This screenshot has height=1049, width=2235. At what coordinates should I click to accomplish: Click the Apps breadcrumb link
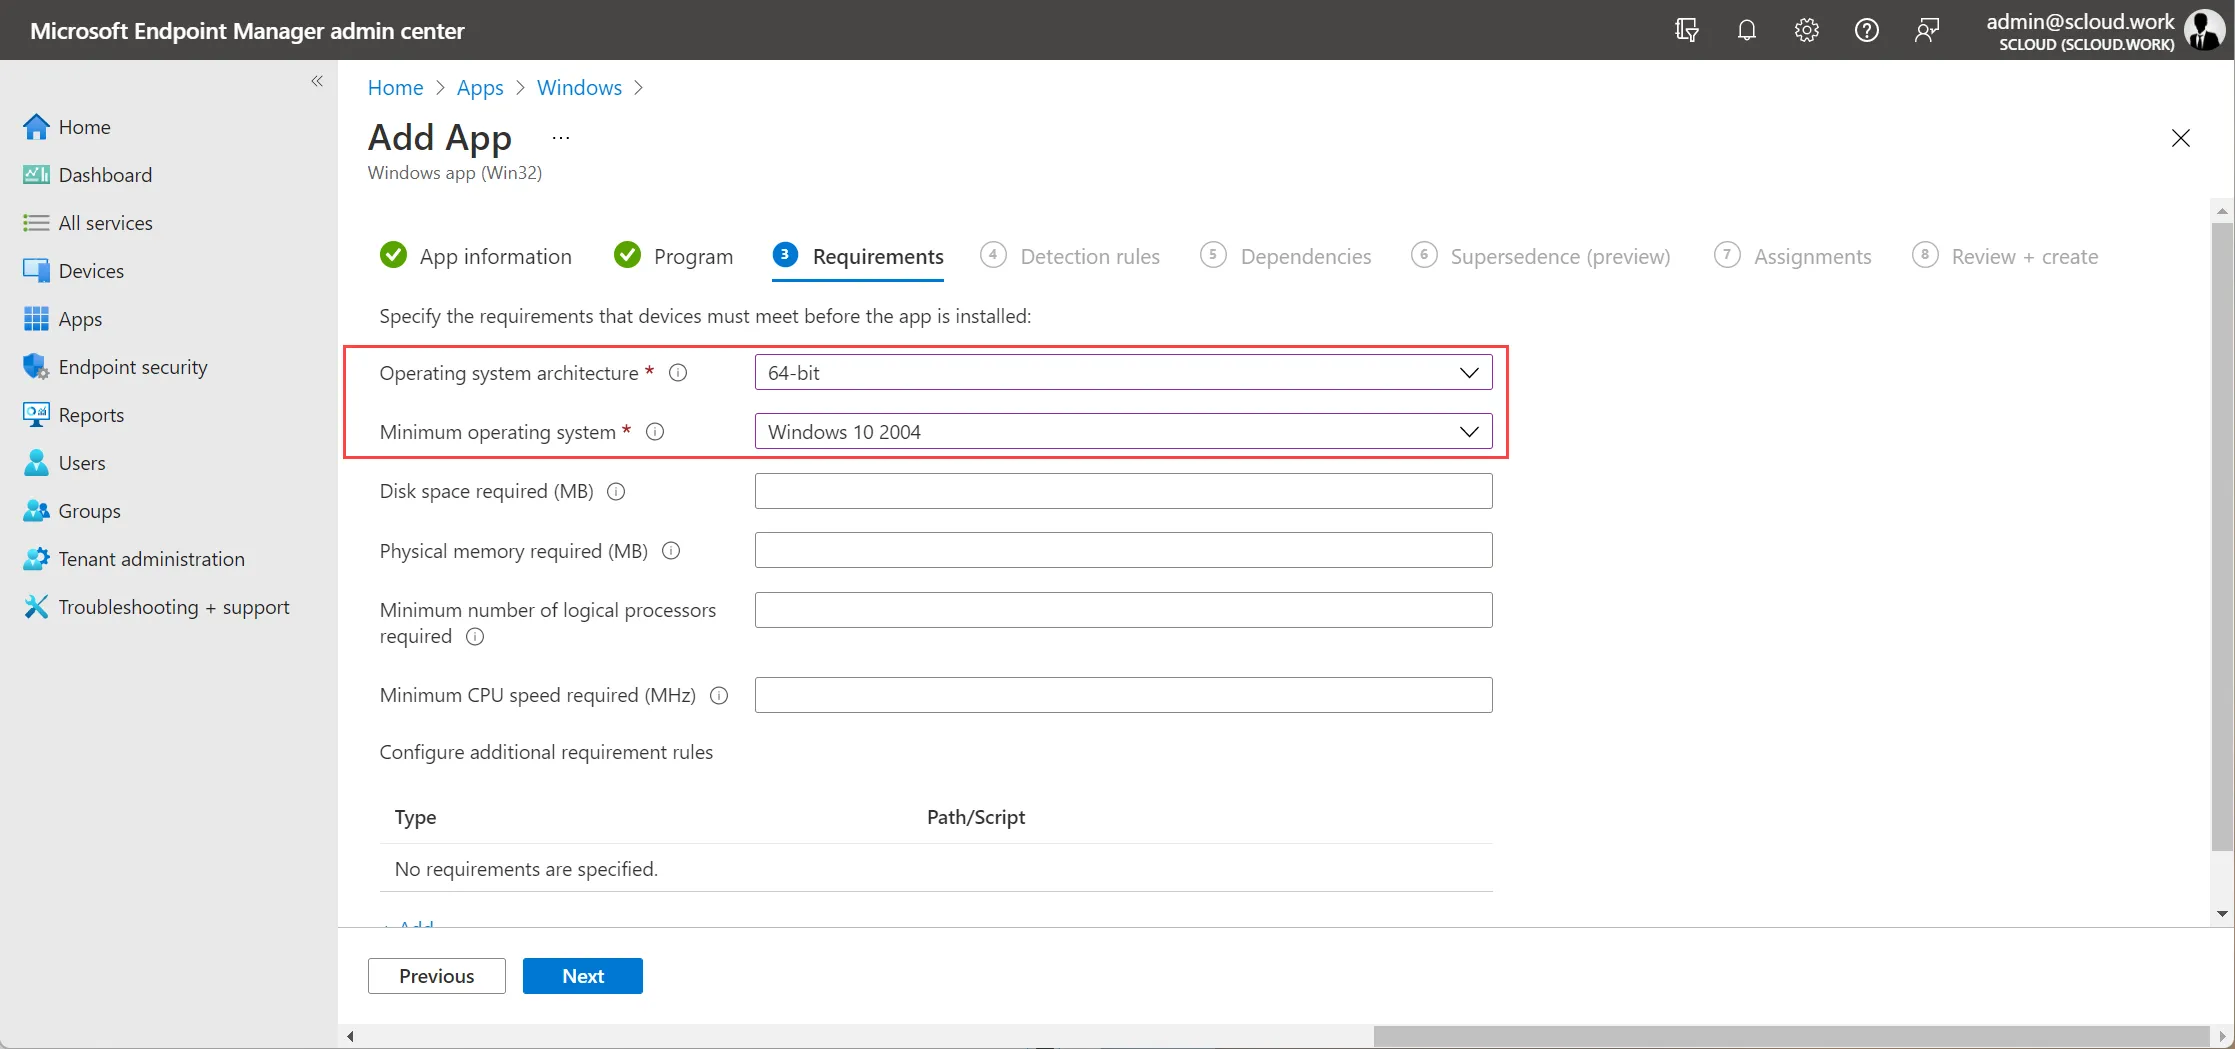coord(480,88)
